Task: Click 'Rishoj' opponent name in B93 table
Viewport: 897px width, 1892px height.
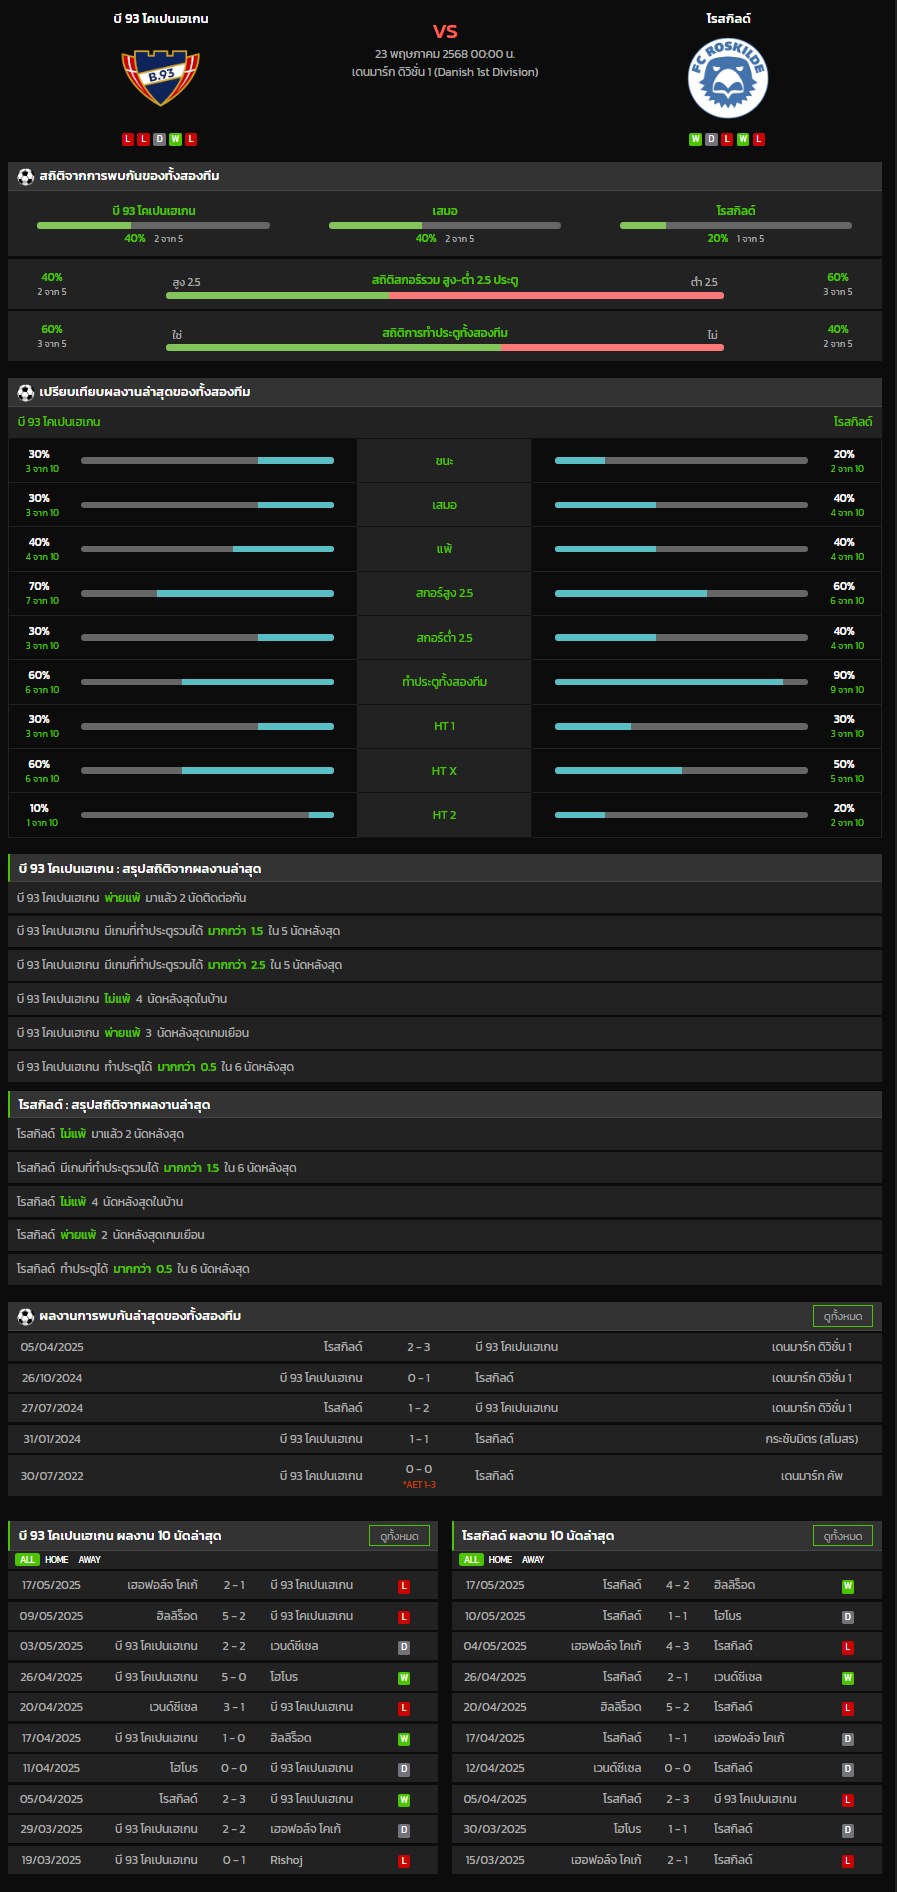Action: click(x=286, y=1860)
